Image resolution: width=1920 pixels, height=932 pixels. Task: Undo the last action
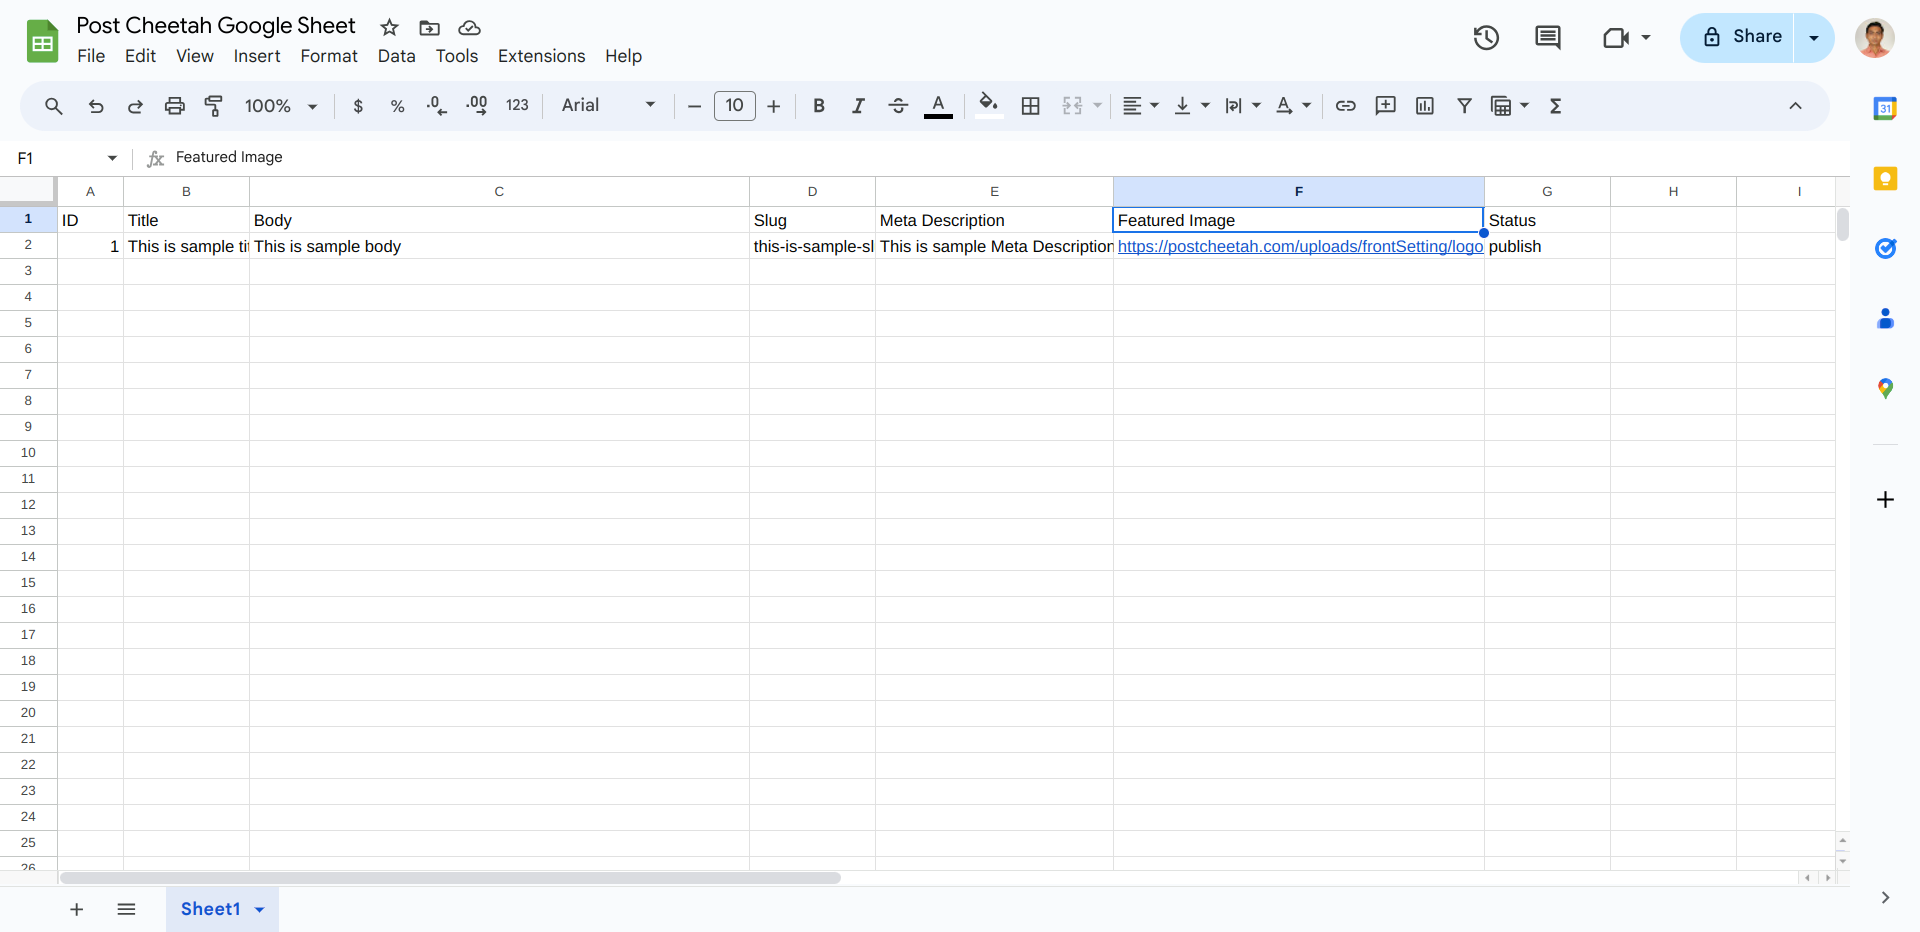coord(96,106)
